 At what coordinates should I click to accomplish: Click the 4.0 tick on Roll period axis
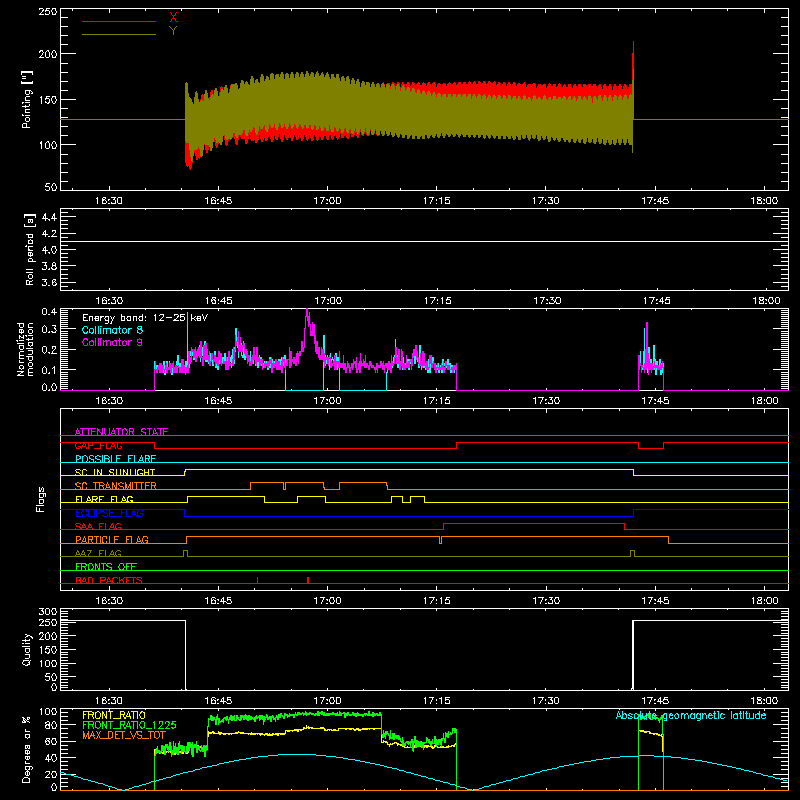click(x=48, y=250)
